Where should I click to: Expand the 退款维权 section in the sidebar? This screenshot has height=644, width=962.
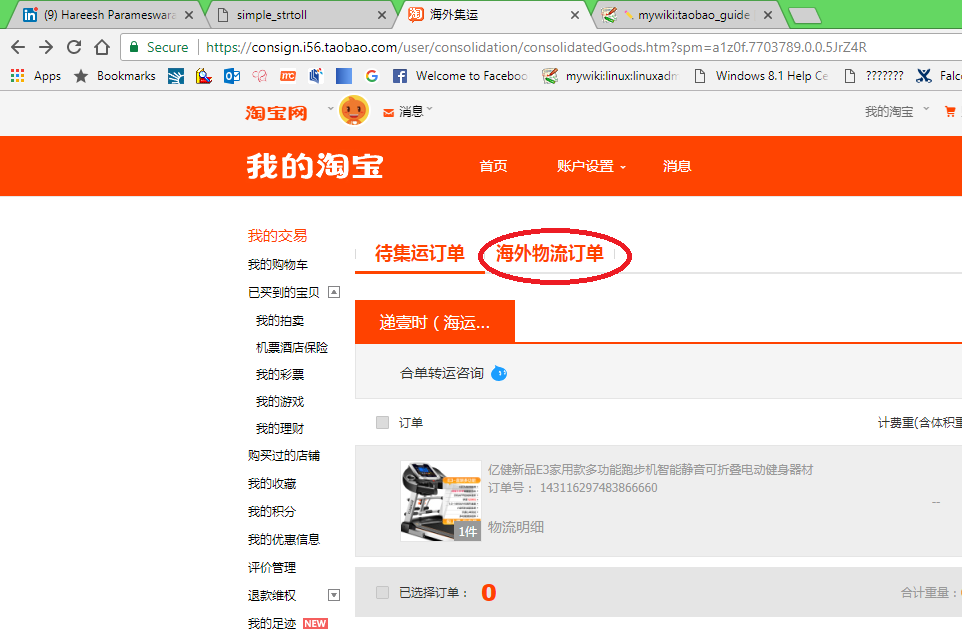334,595
